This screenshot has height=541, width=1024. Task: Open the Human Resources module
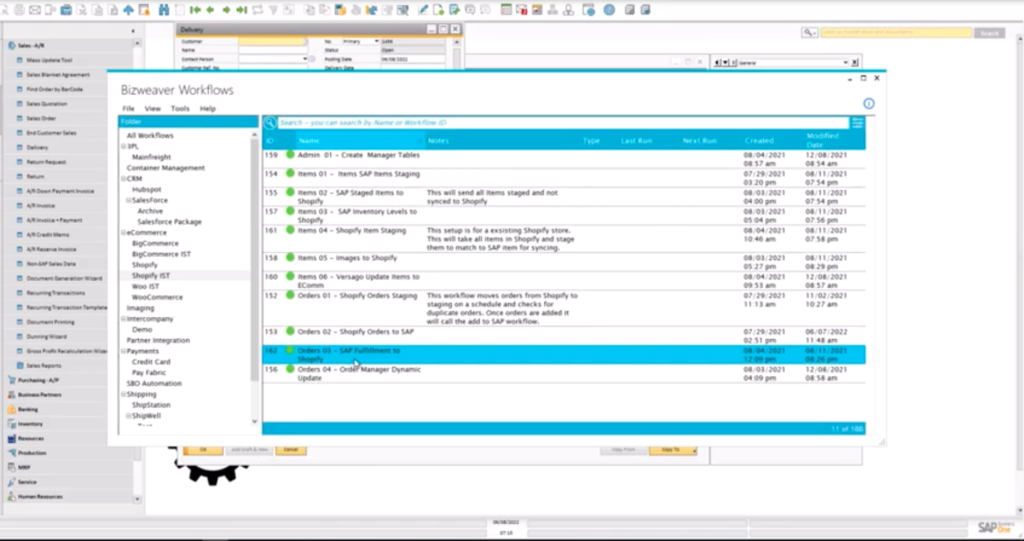(40, 496)
